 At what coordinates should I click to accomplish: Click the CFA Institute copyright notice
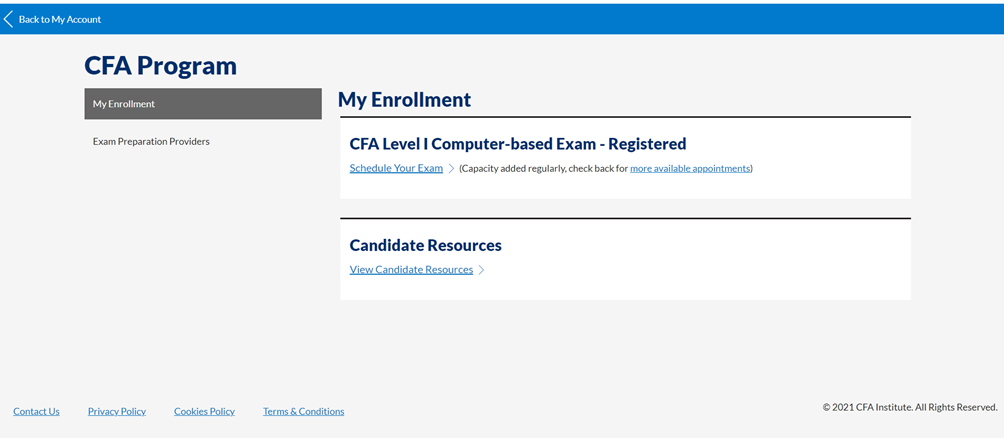coord(910,407)
